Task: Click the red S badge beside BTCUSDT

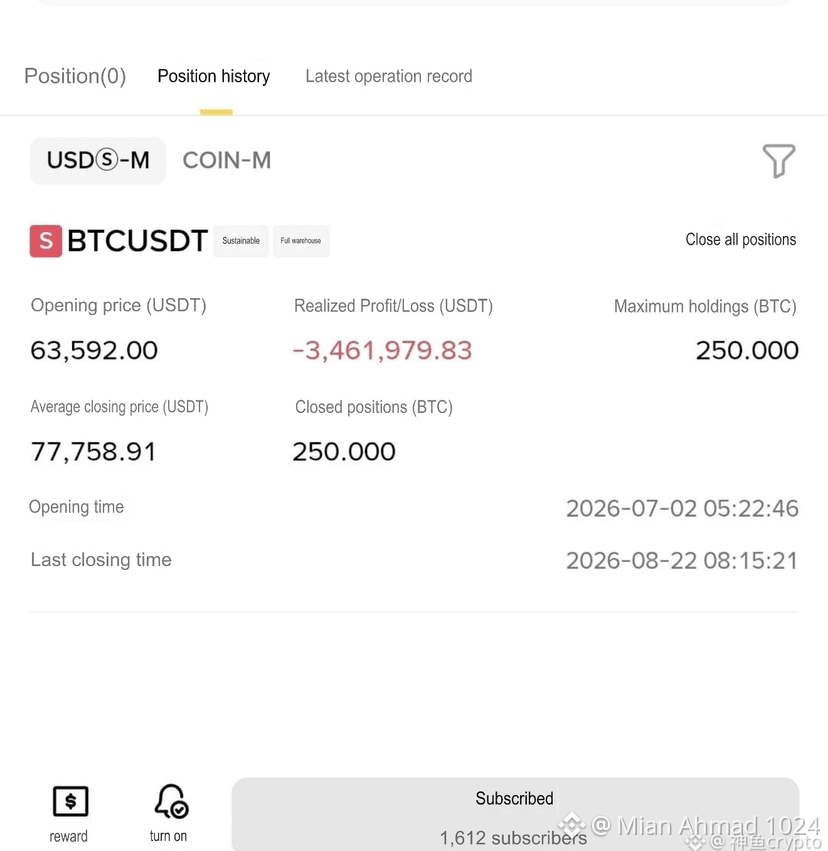Action: [x=46, y=241]
